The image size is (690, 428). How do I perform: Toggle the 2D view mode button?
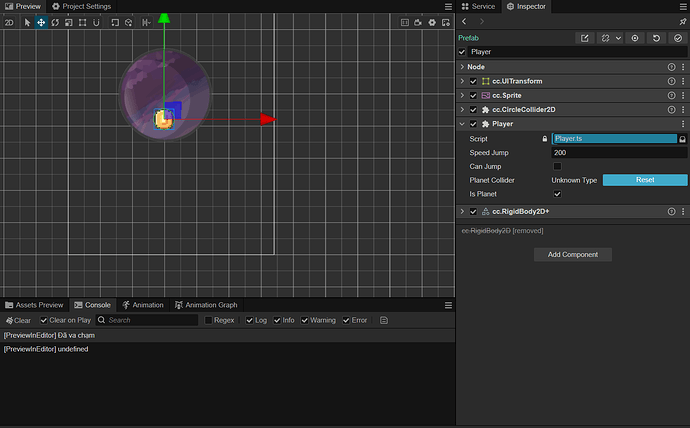point(9,22)
